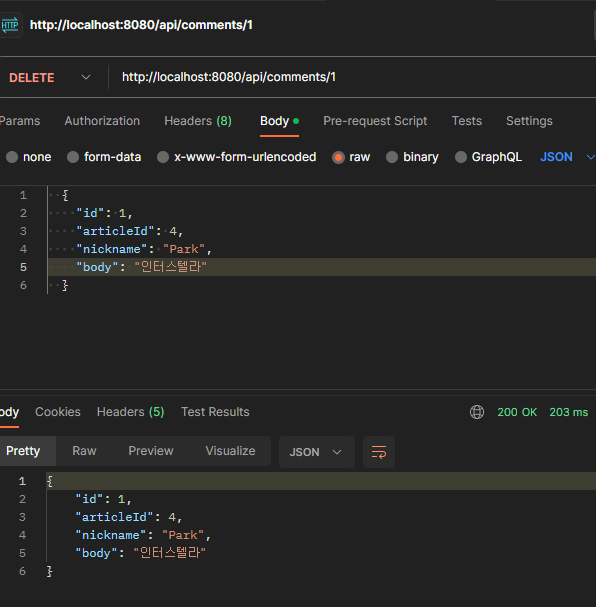
Task: Go to the Tests tab
Action: pyautogui.click(x=467, y=121)
